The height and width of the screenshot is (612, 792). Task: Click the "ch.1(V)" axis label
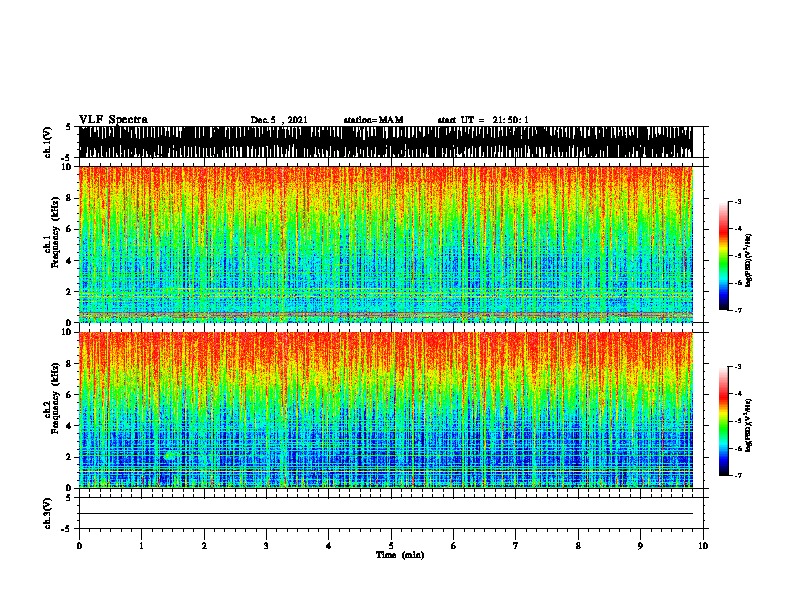pos(47,142)
